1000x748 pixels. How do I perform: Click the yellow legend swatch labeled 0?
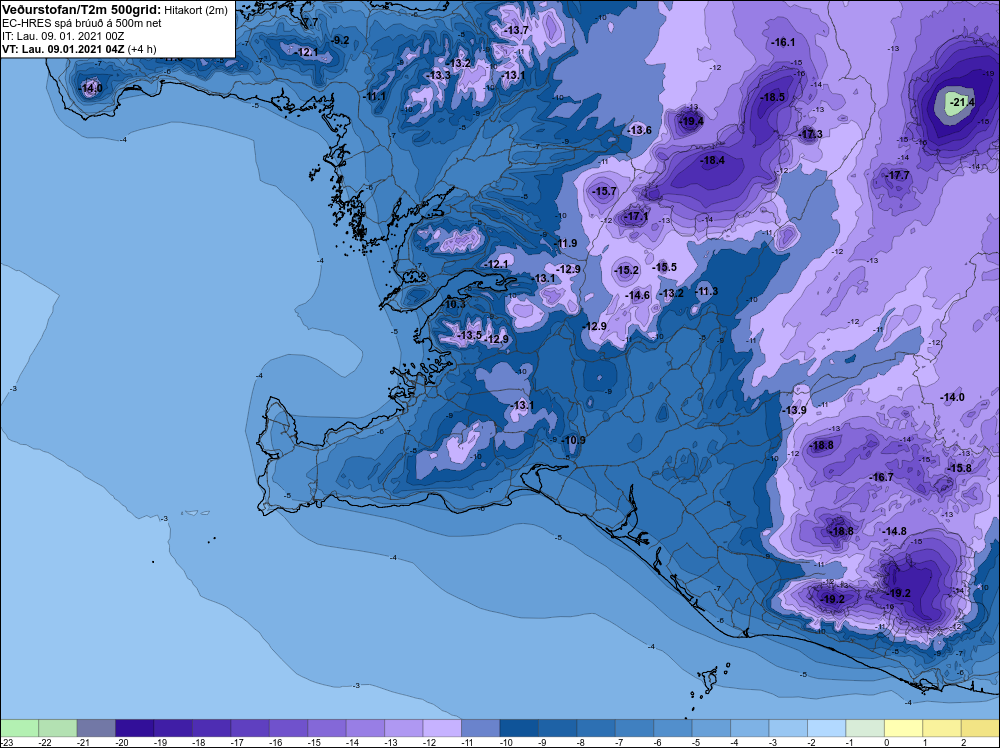click(904, 728)
